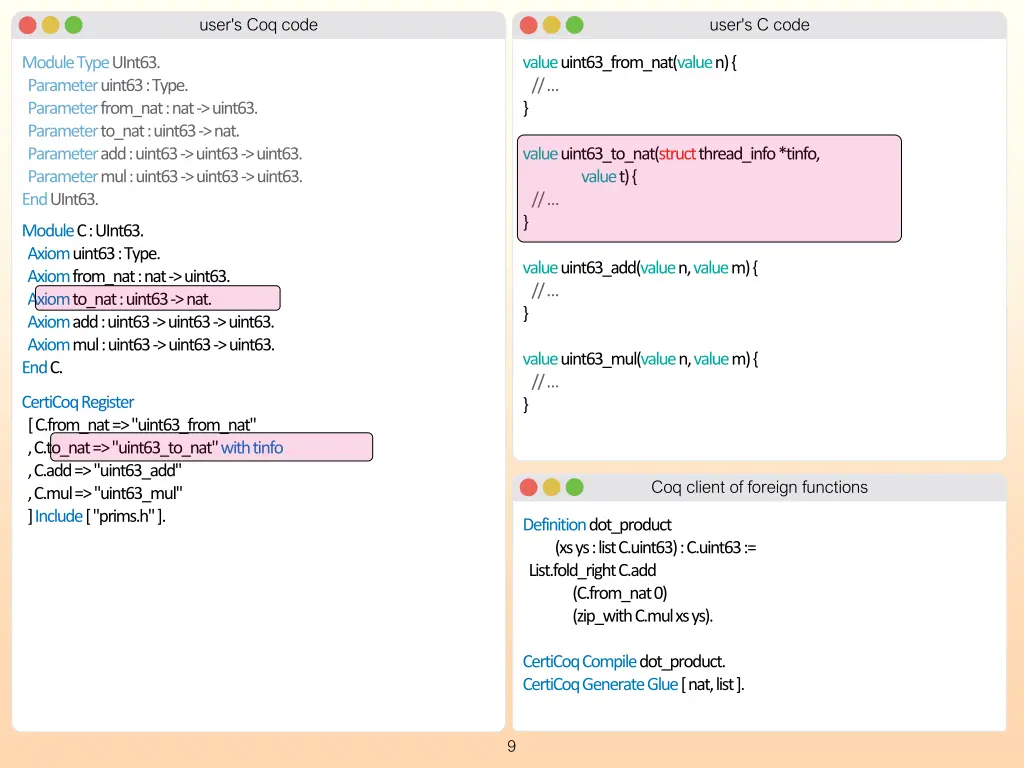This screenshot has width=1024, height=768.
Task: Click '(zip_with C.mul xs ys).' line
Action: pos(643,616)
